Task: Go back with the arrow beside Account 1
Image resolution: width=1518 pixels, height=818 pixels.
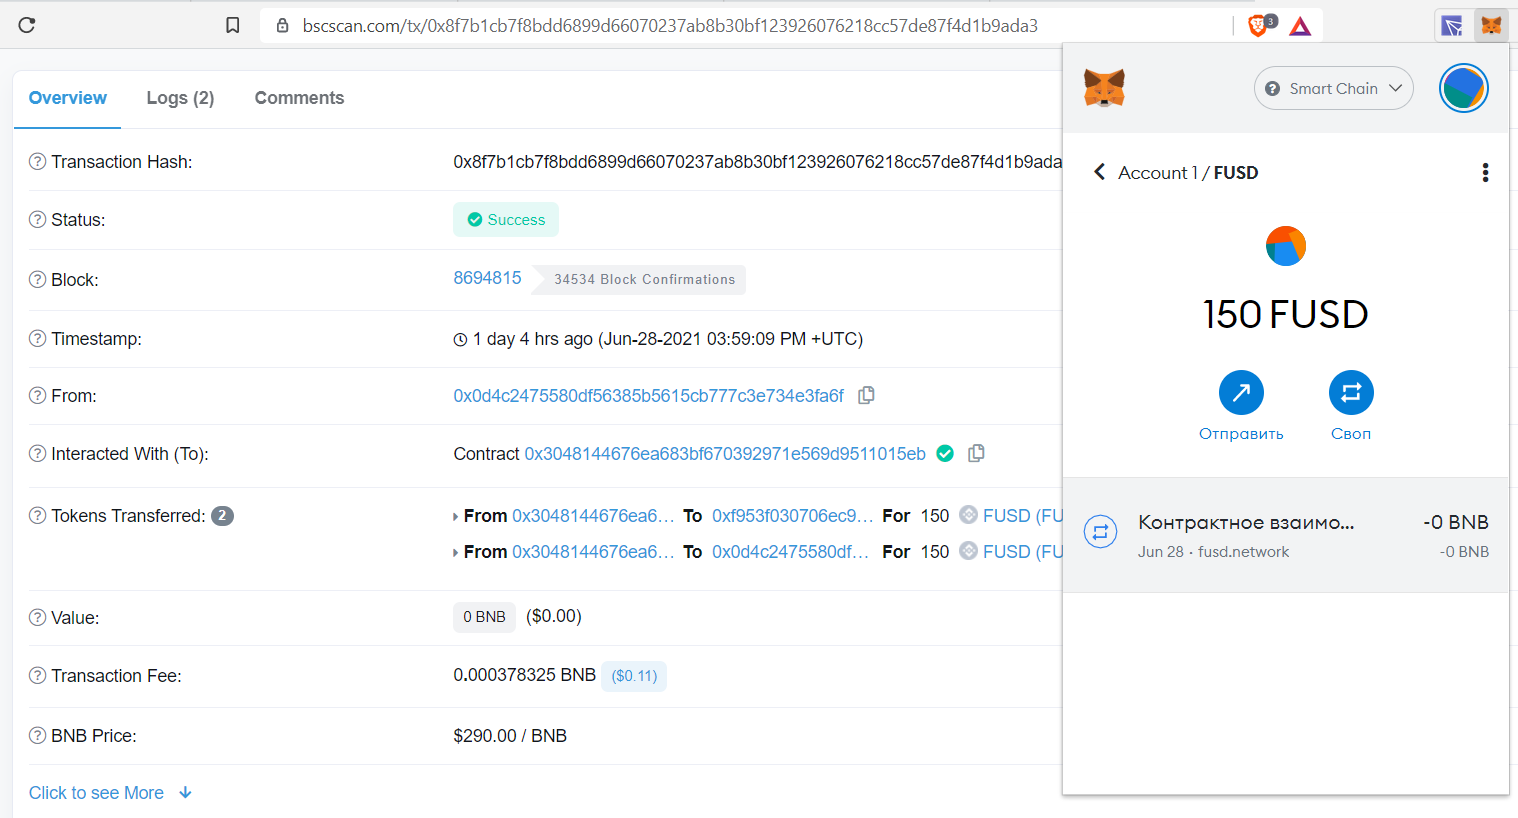Action: pyautogui.click(x=1099, y=172)
